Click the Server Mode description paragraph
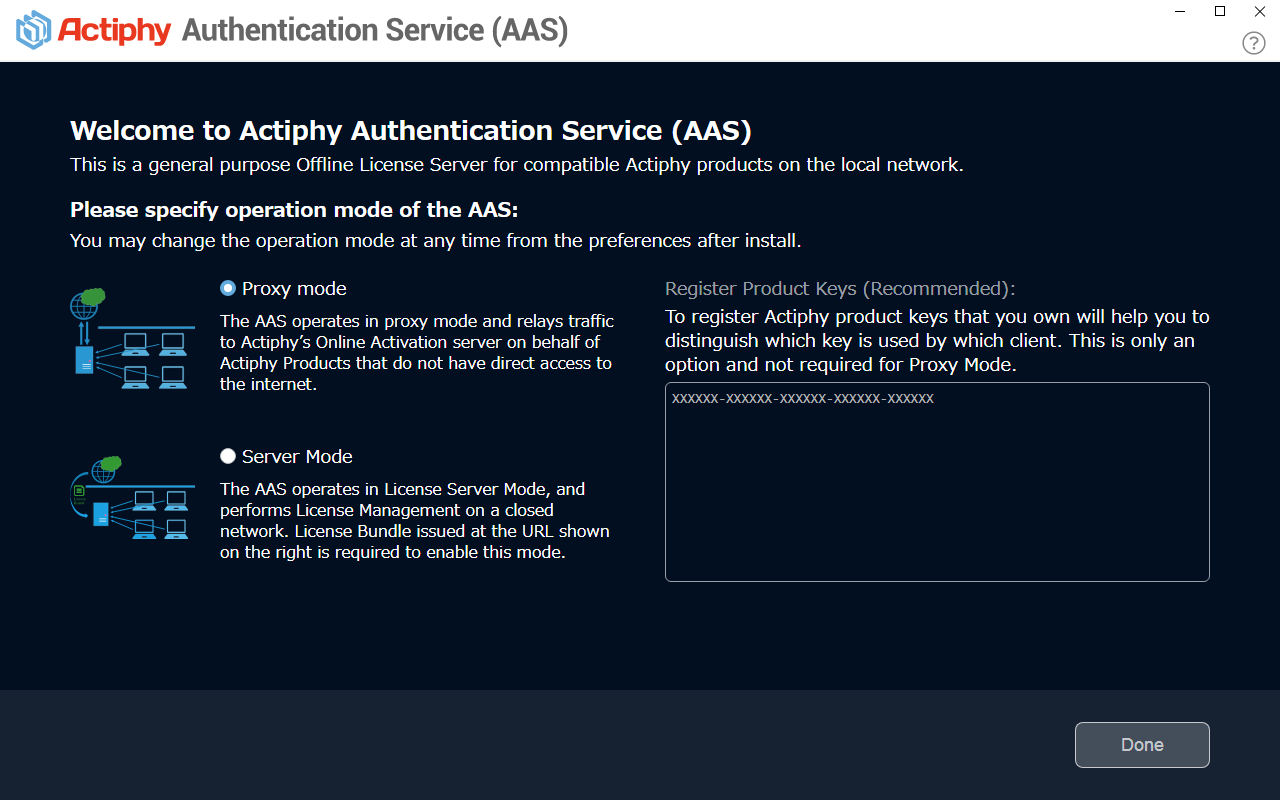The height and width of the screenshot is (800, 1280). [415, 520]
